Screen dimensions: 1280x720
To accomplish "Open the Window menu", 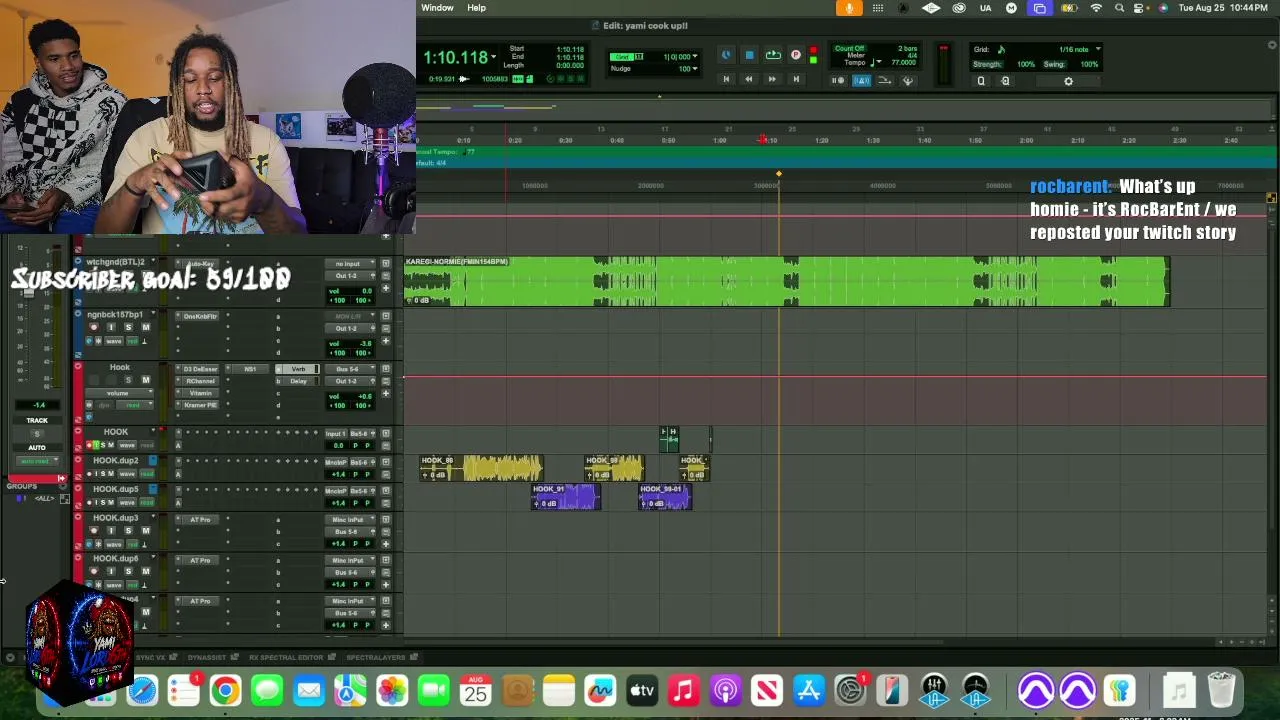I will click(x=437, y=8).
